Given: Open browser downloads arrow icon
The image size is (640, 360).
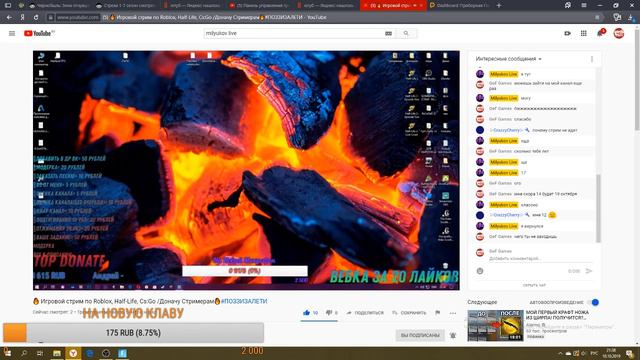Looking at the screenshot, I should (x=631, y=18).
